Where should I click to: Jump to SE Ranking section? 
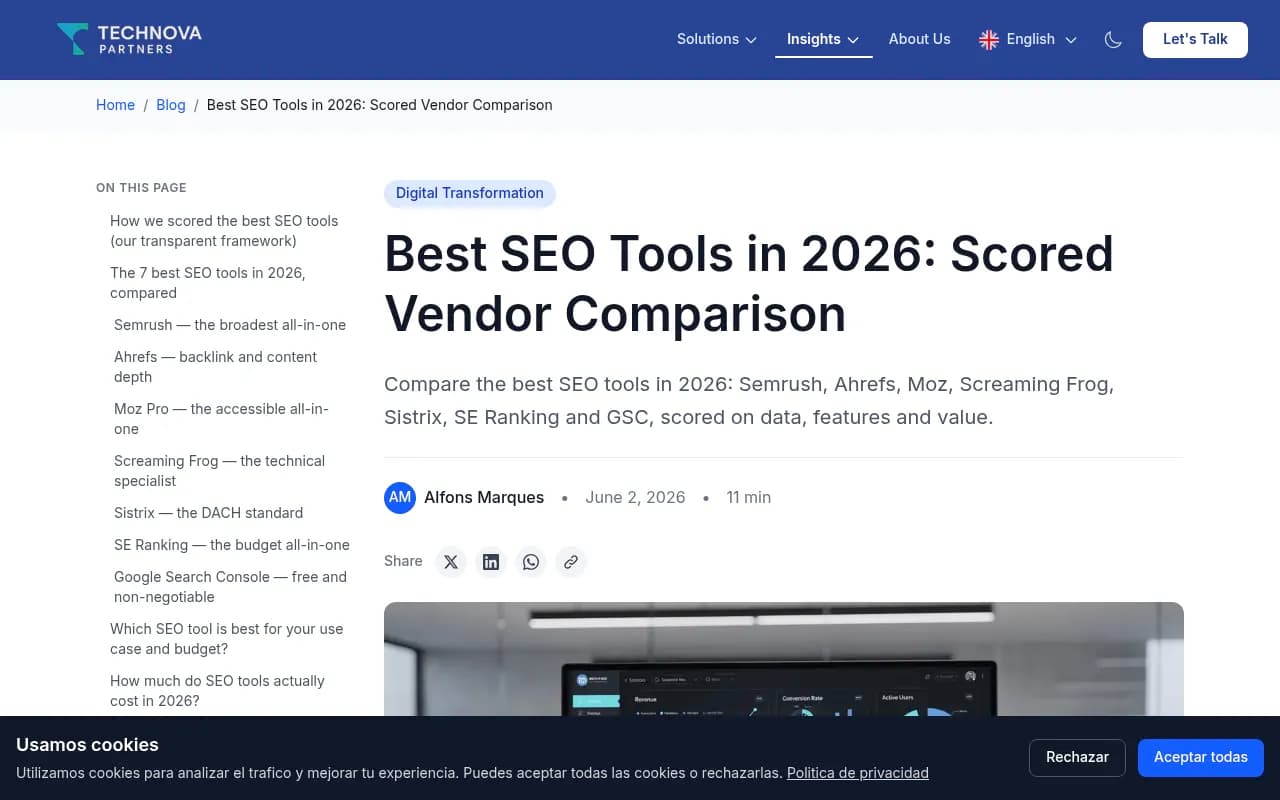(232, 545)
